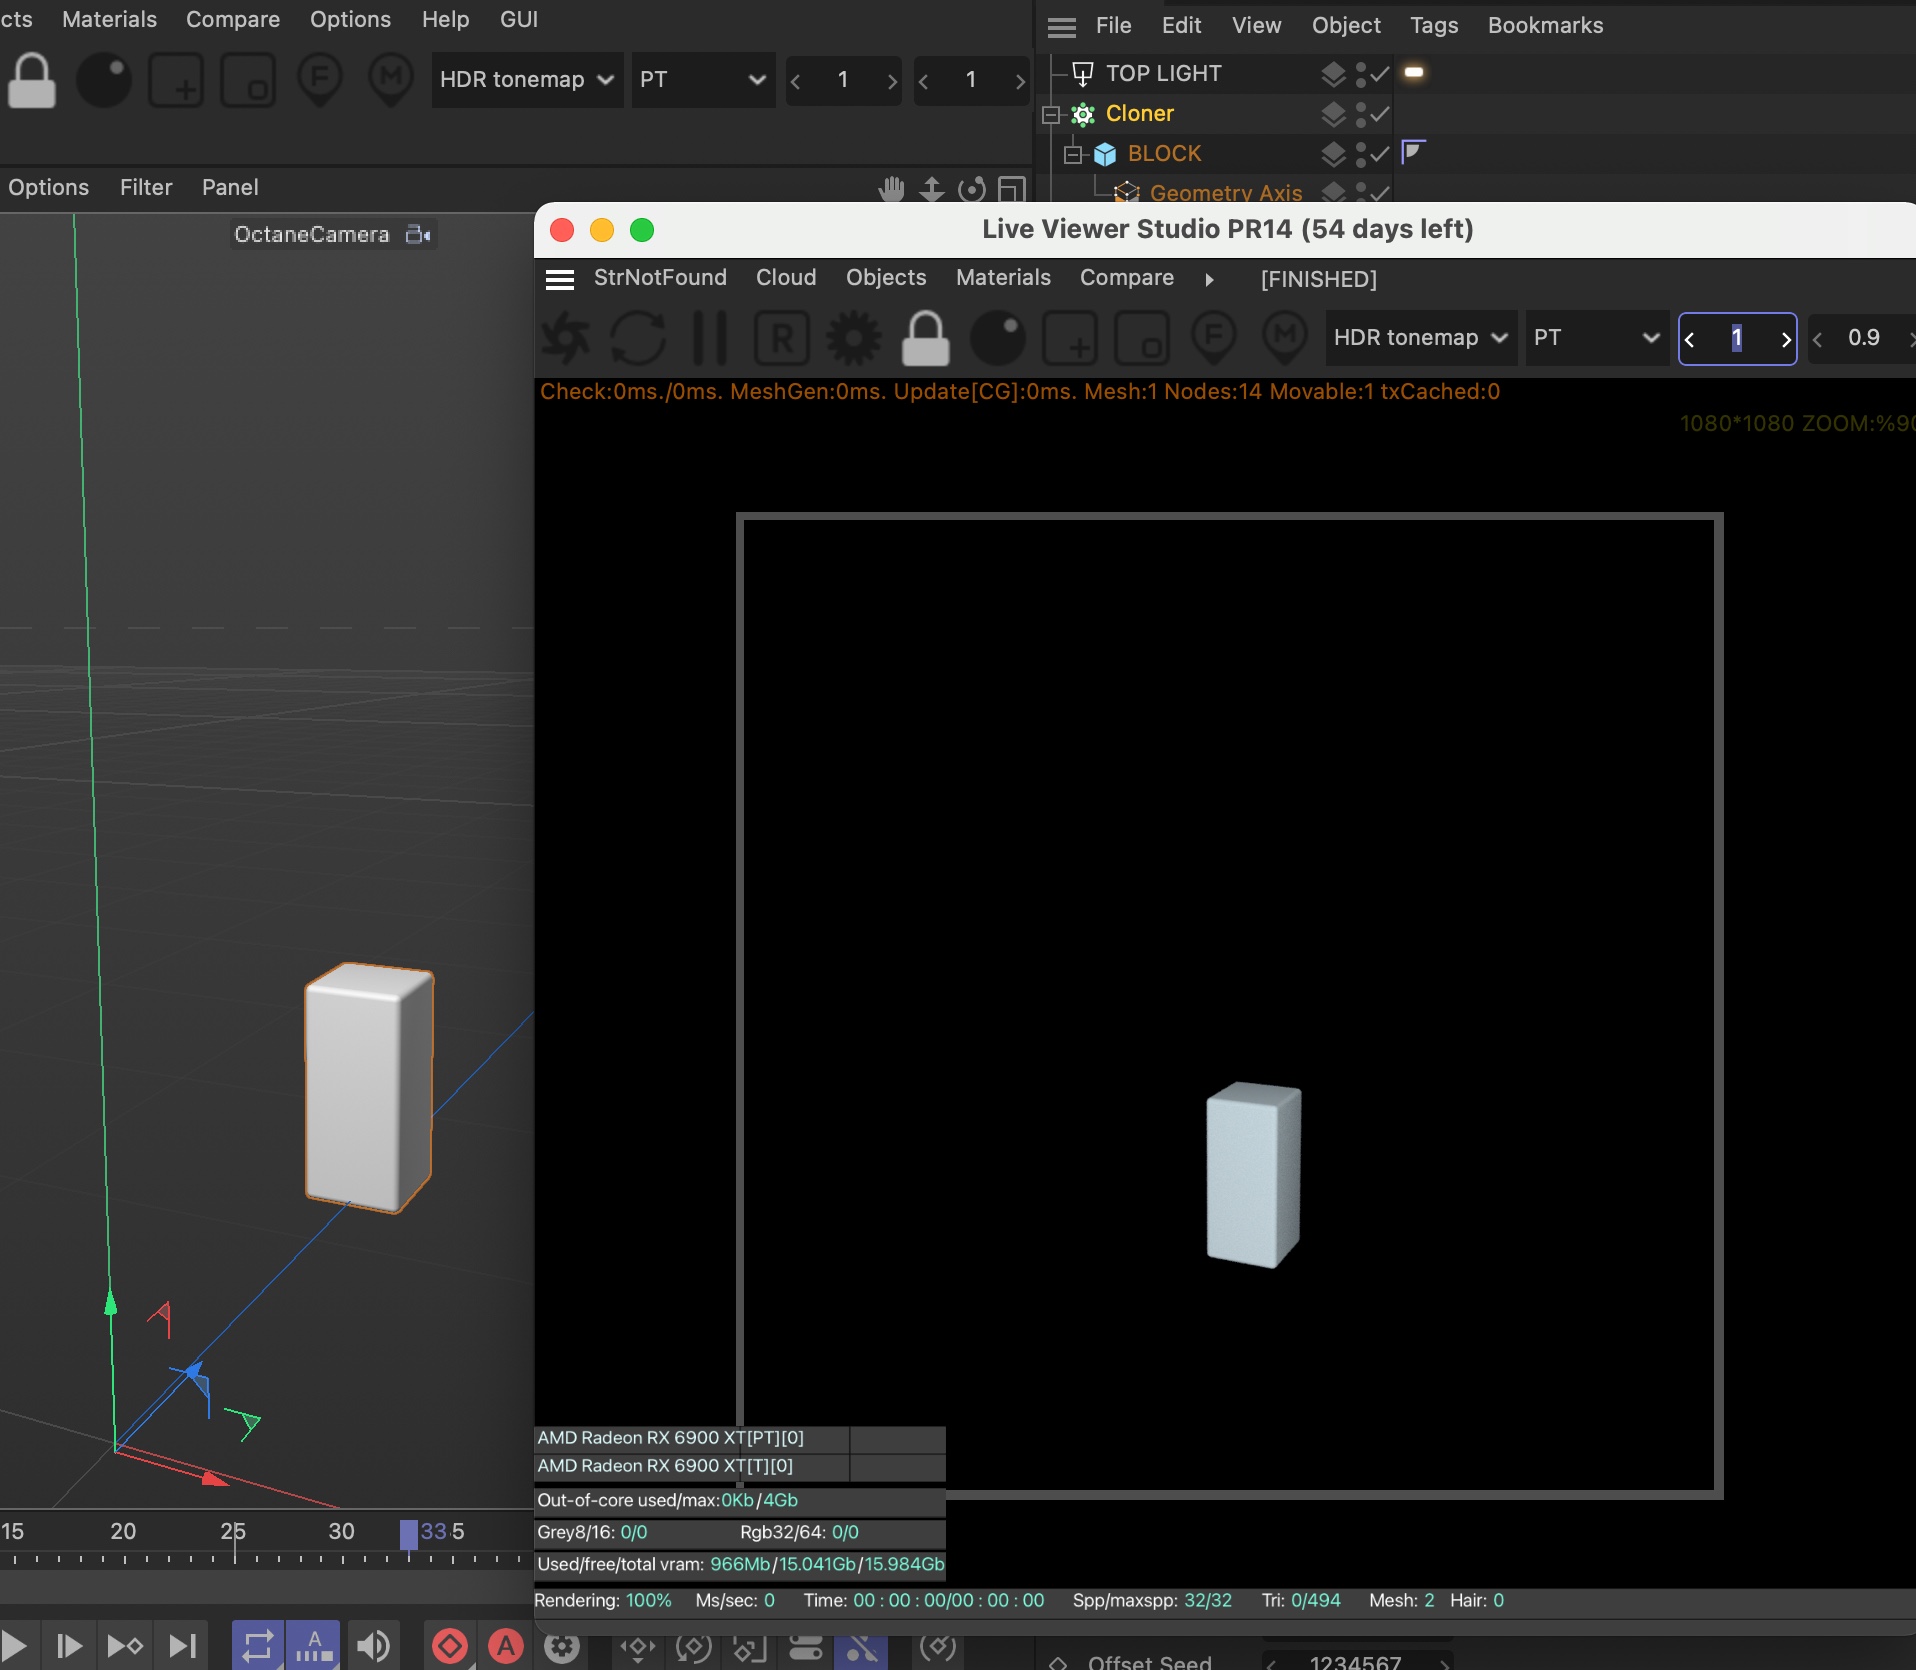
Task: Collapse the BLOCK tree node
Action: [x=1073, y=154]
